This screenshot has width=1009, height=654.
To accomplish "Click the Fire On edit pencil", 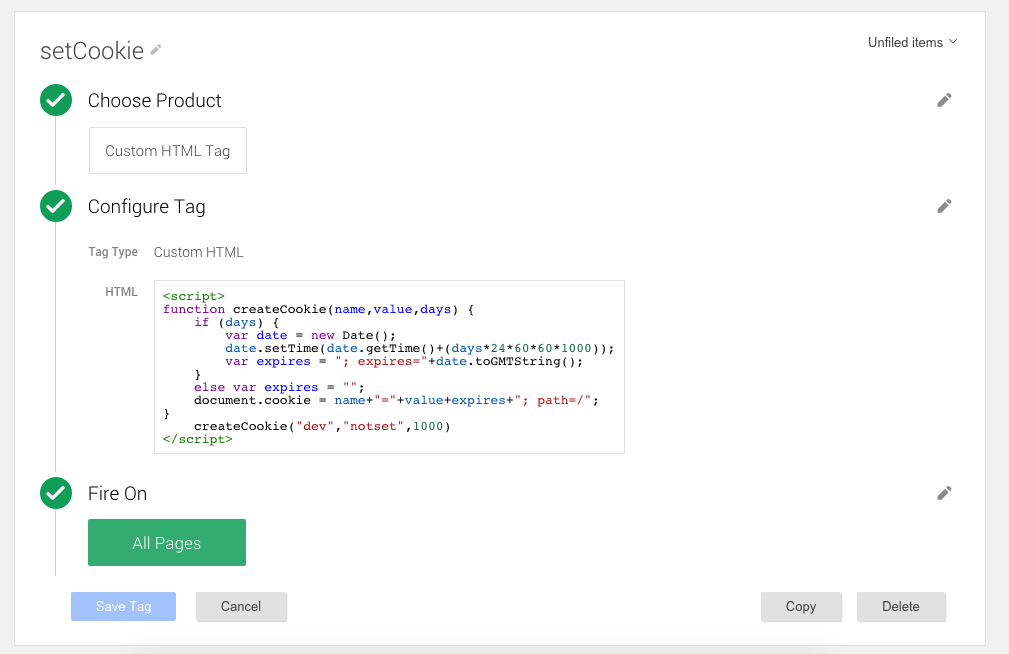I will tap(944, 494).
